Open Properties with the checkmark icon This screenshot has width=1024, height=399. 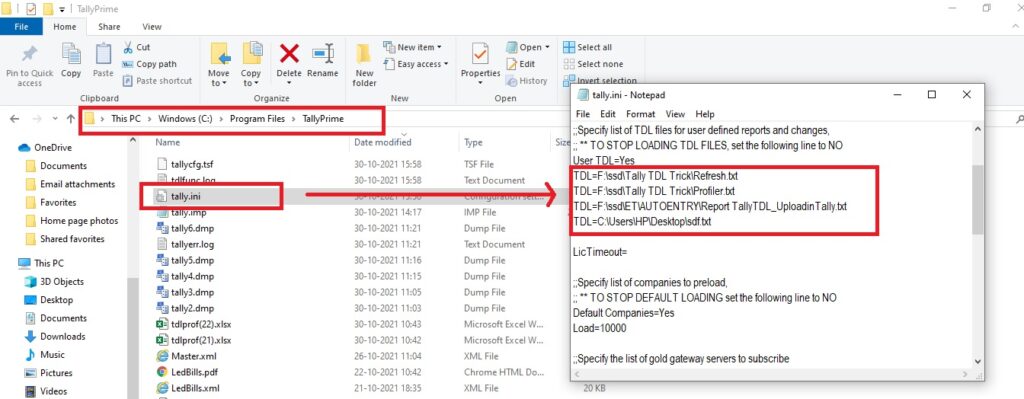(x=480, y=55)
